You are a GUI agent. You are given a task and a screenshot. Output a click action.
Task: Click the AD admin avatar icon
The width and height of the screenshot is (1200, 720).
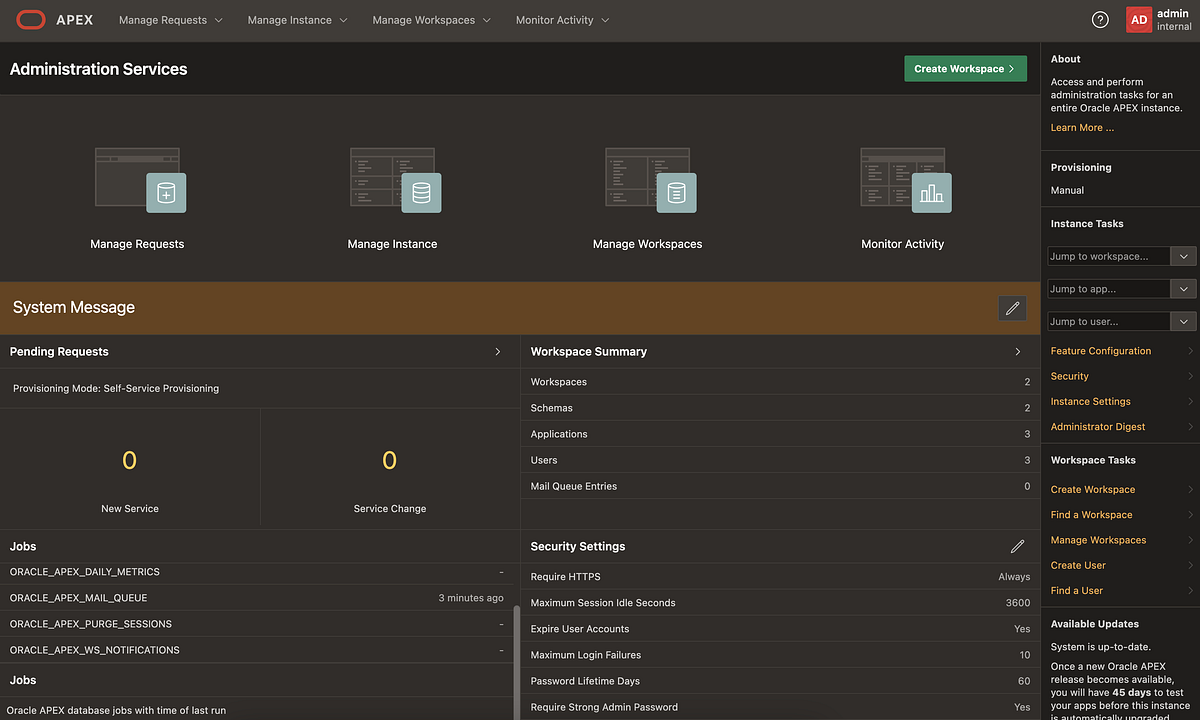pyautogui.click(x=1139, y=19)
